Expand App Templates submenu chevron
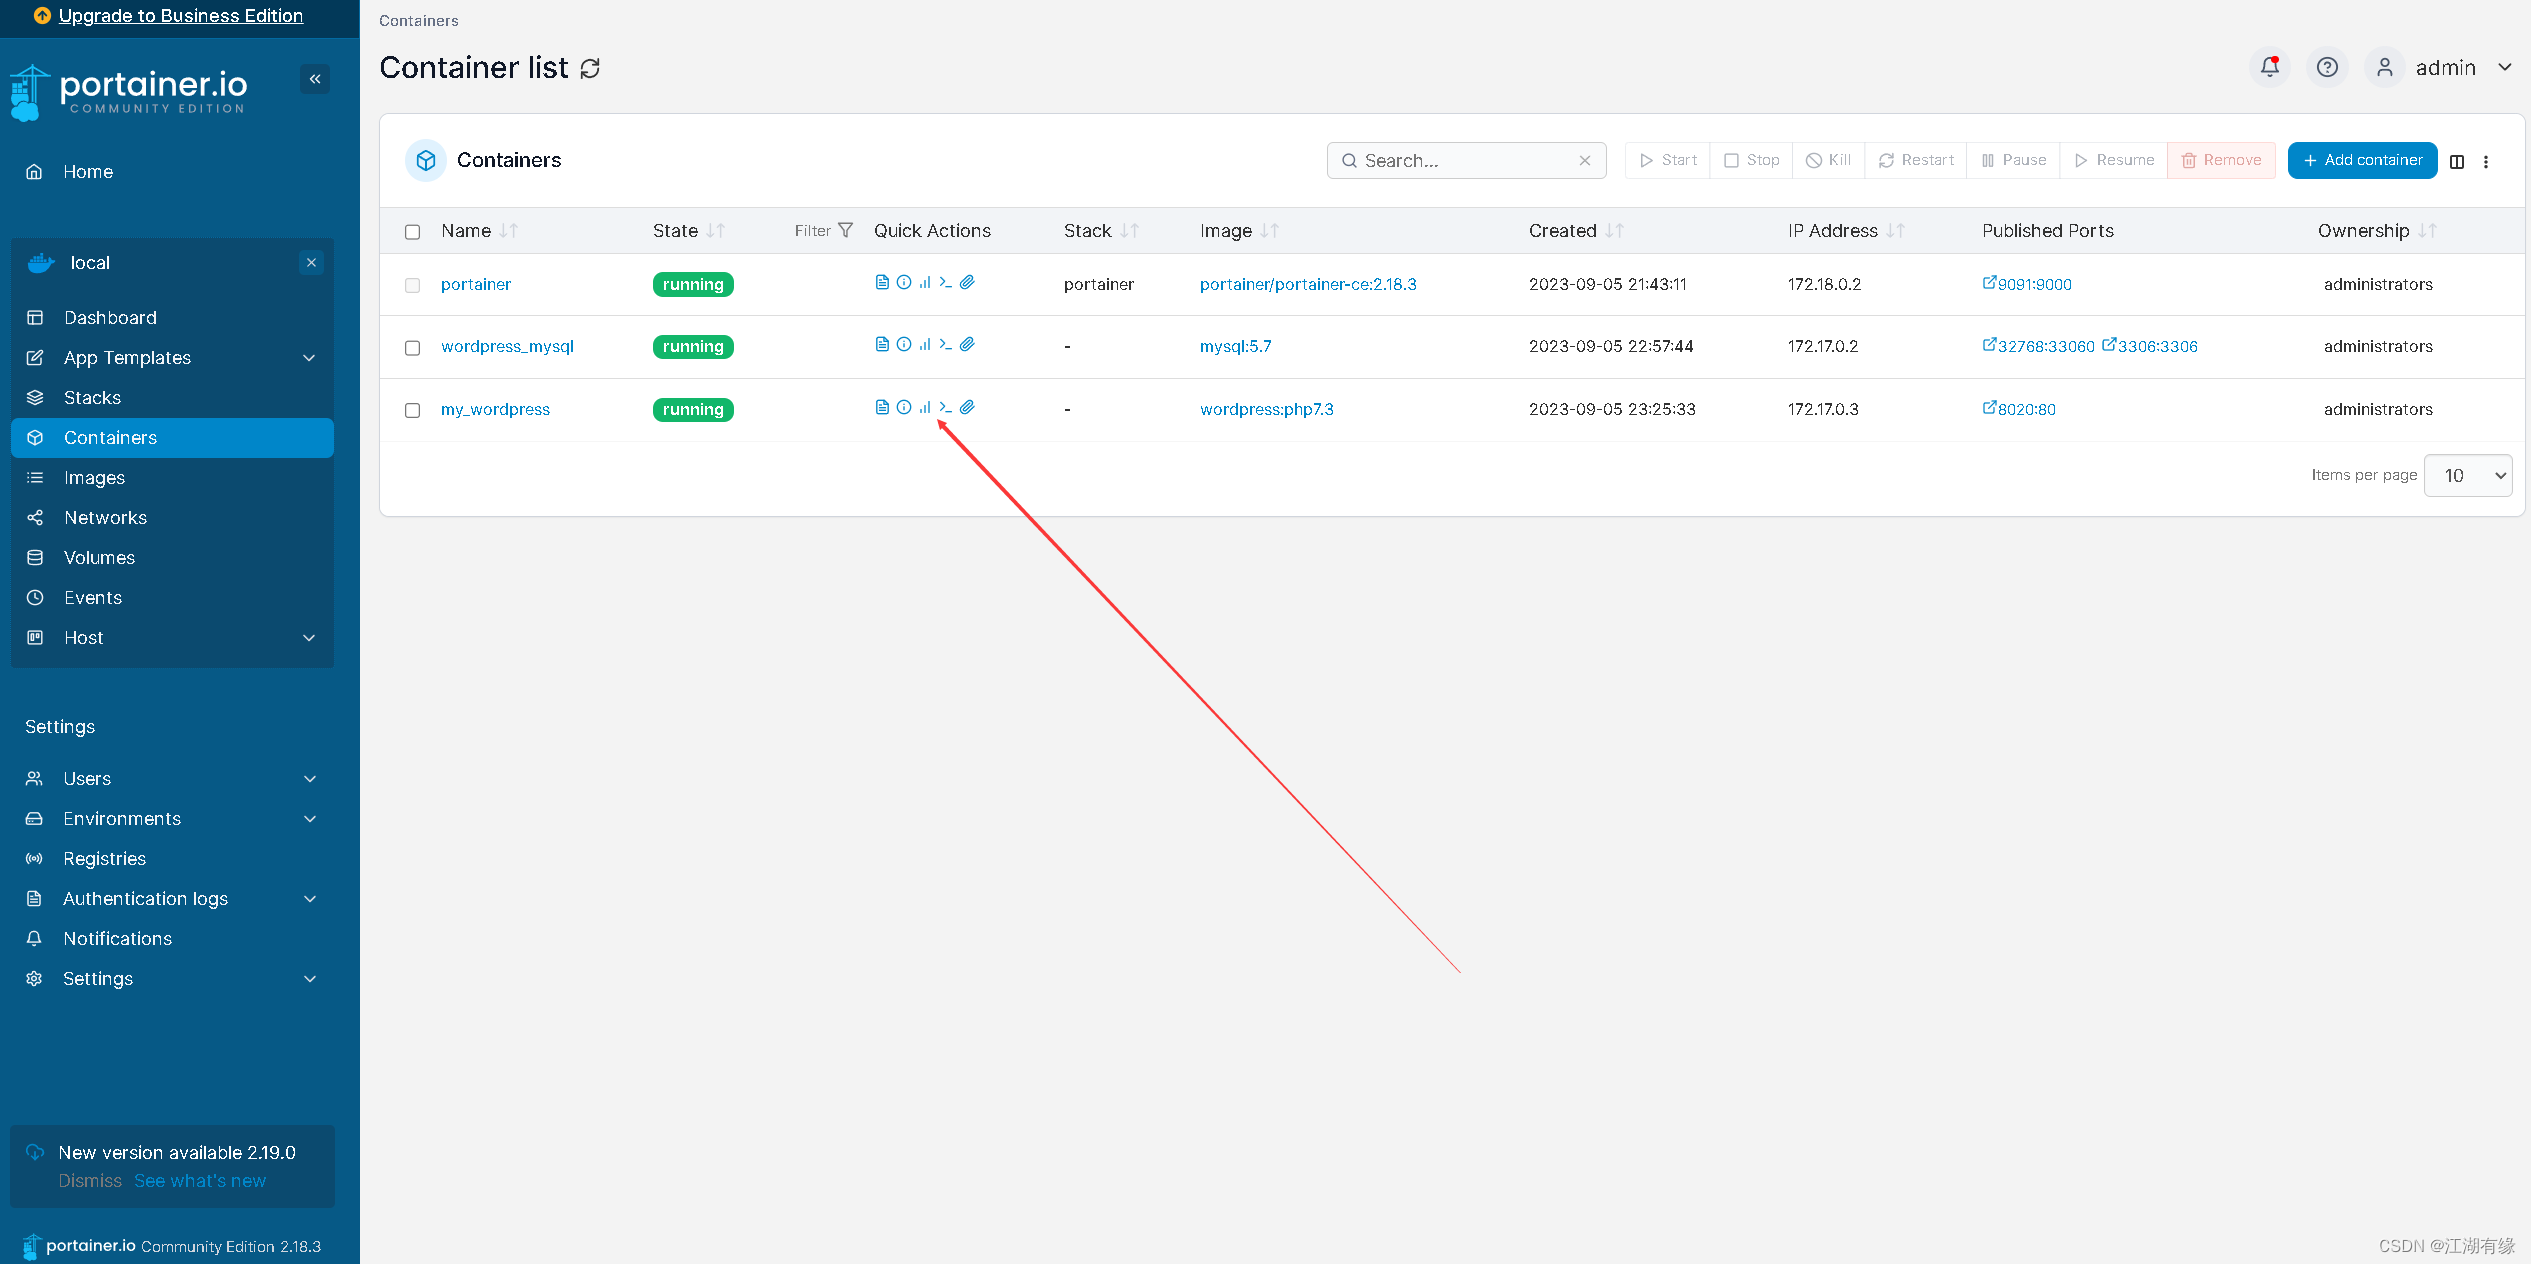The image size is (2531, 1264). coord(310,358)
